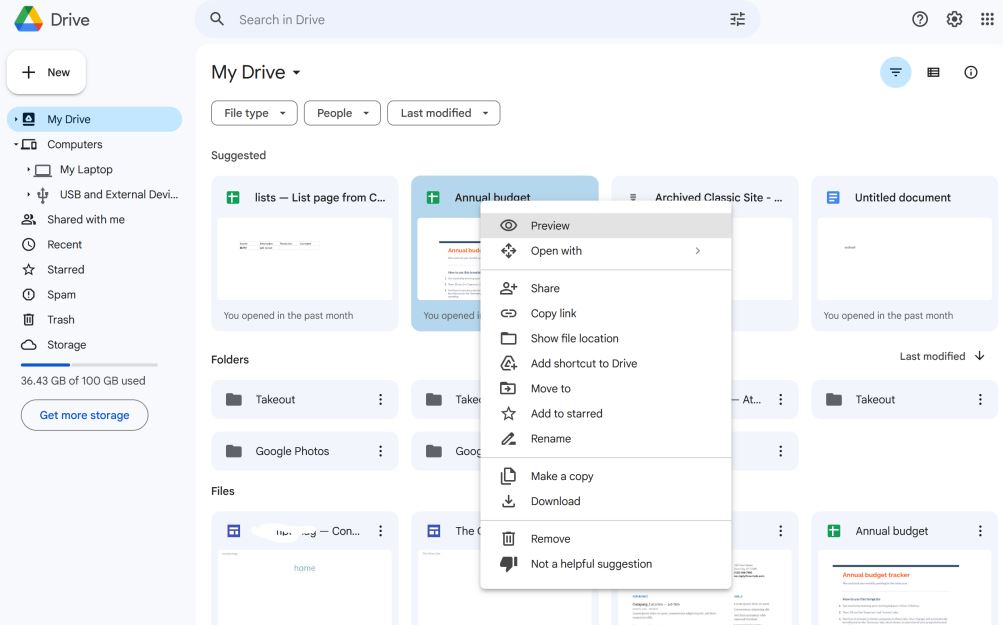
Task: Open Shared with me
Action: [x=86, y=219]
